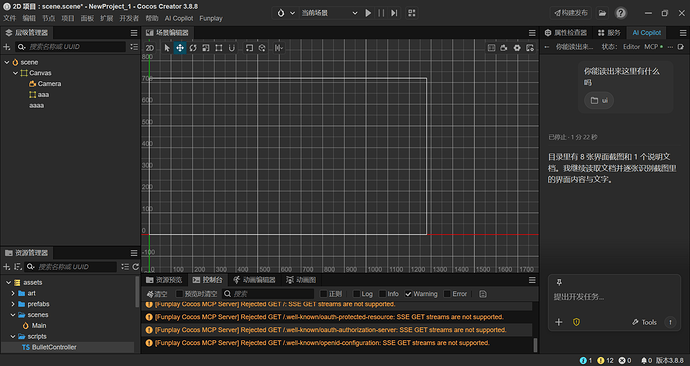Toggle the Info filter checkbox

(382, 294)
